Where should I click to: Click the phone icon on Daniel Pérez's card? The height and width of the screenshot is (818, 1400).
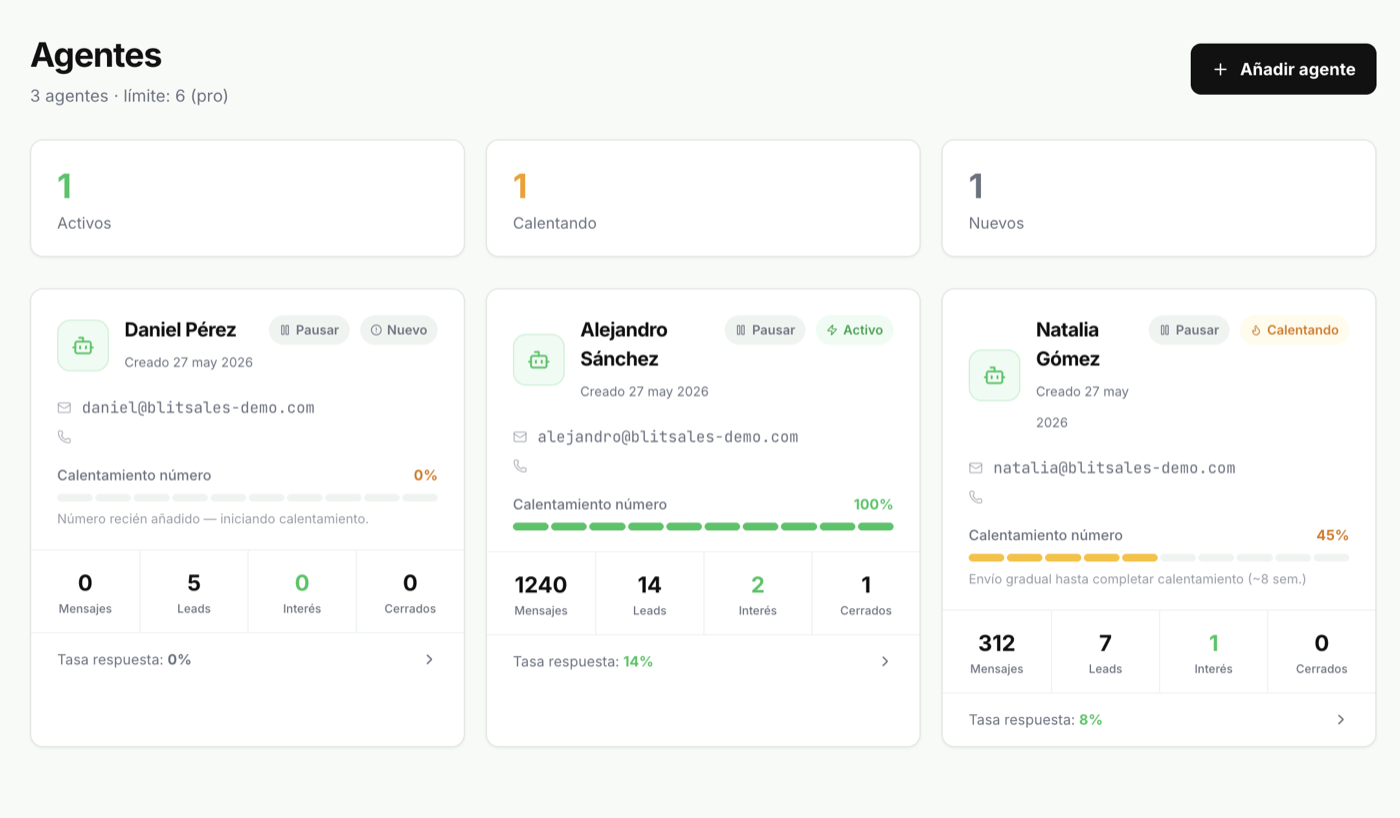pyautogui.click(x=64, y=437)
